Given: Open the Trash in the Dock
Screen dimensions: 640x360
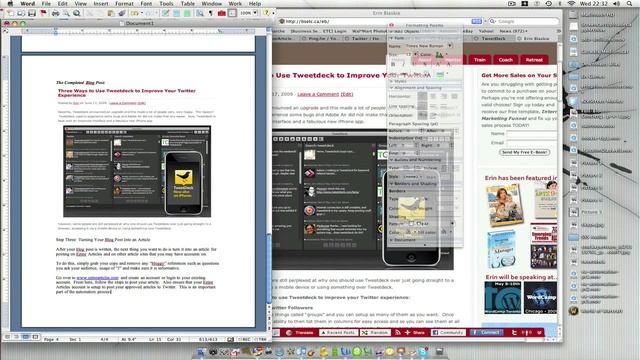Looking at the screenshot, I should (x=439, y=351).
